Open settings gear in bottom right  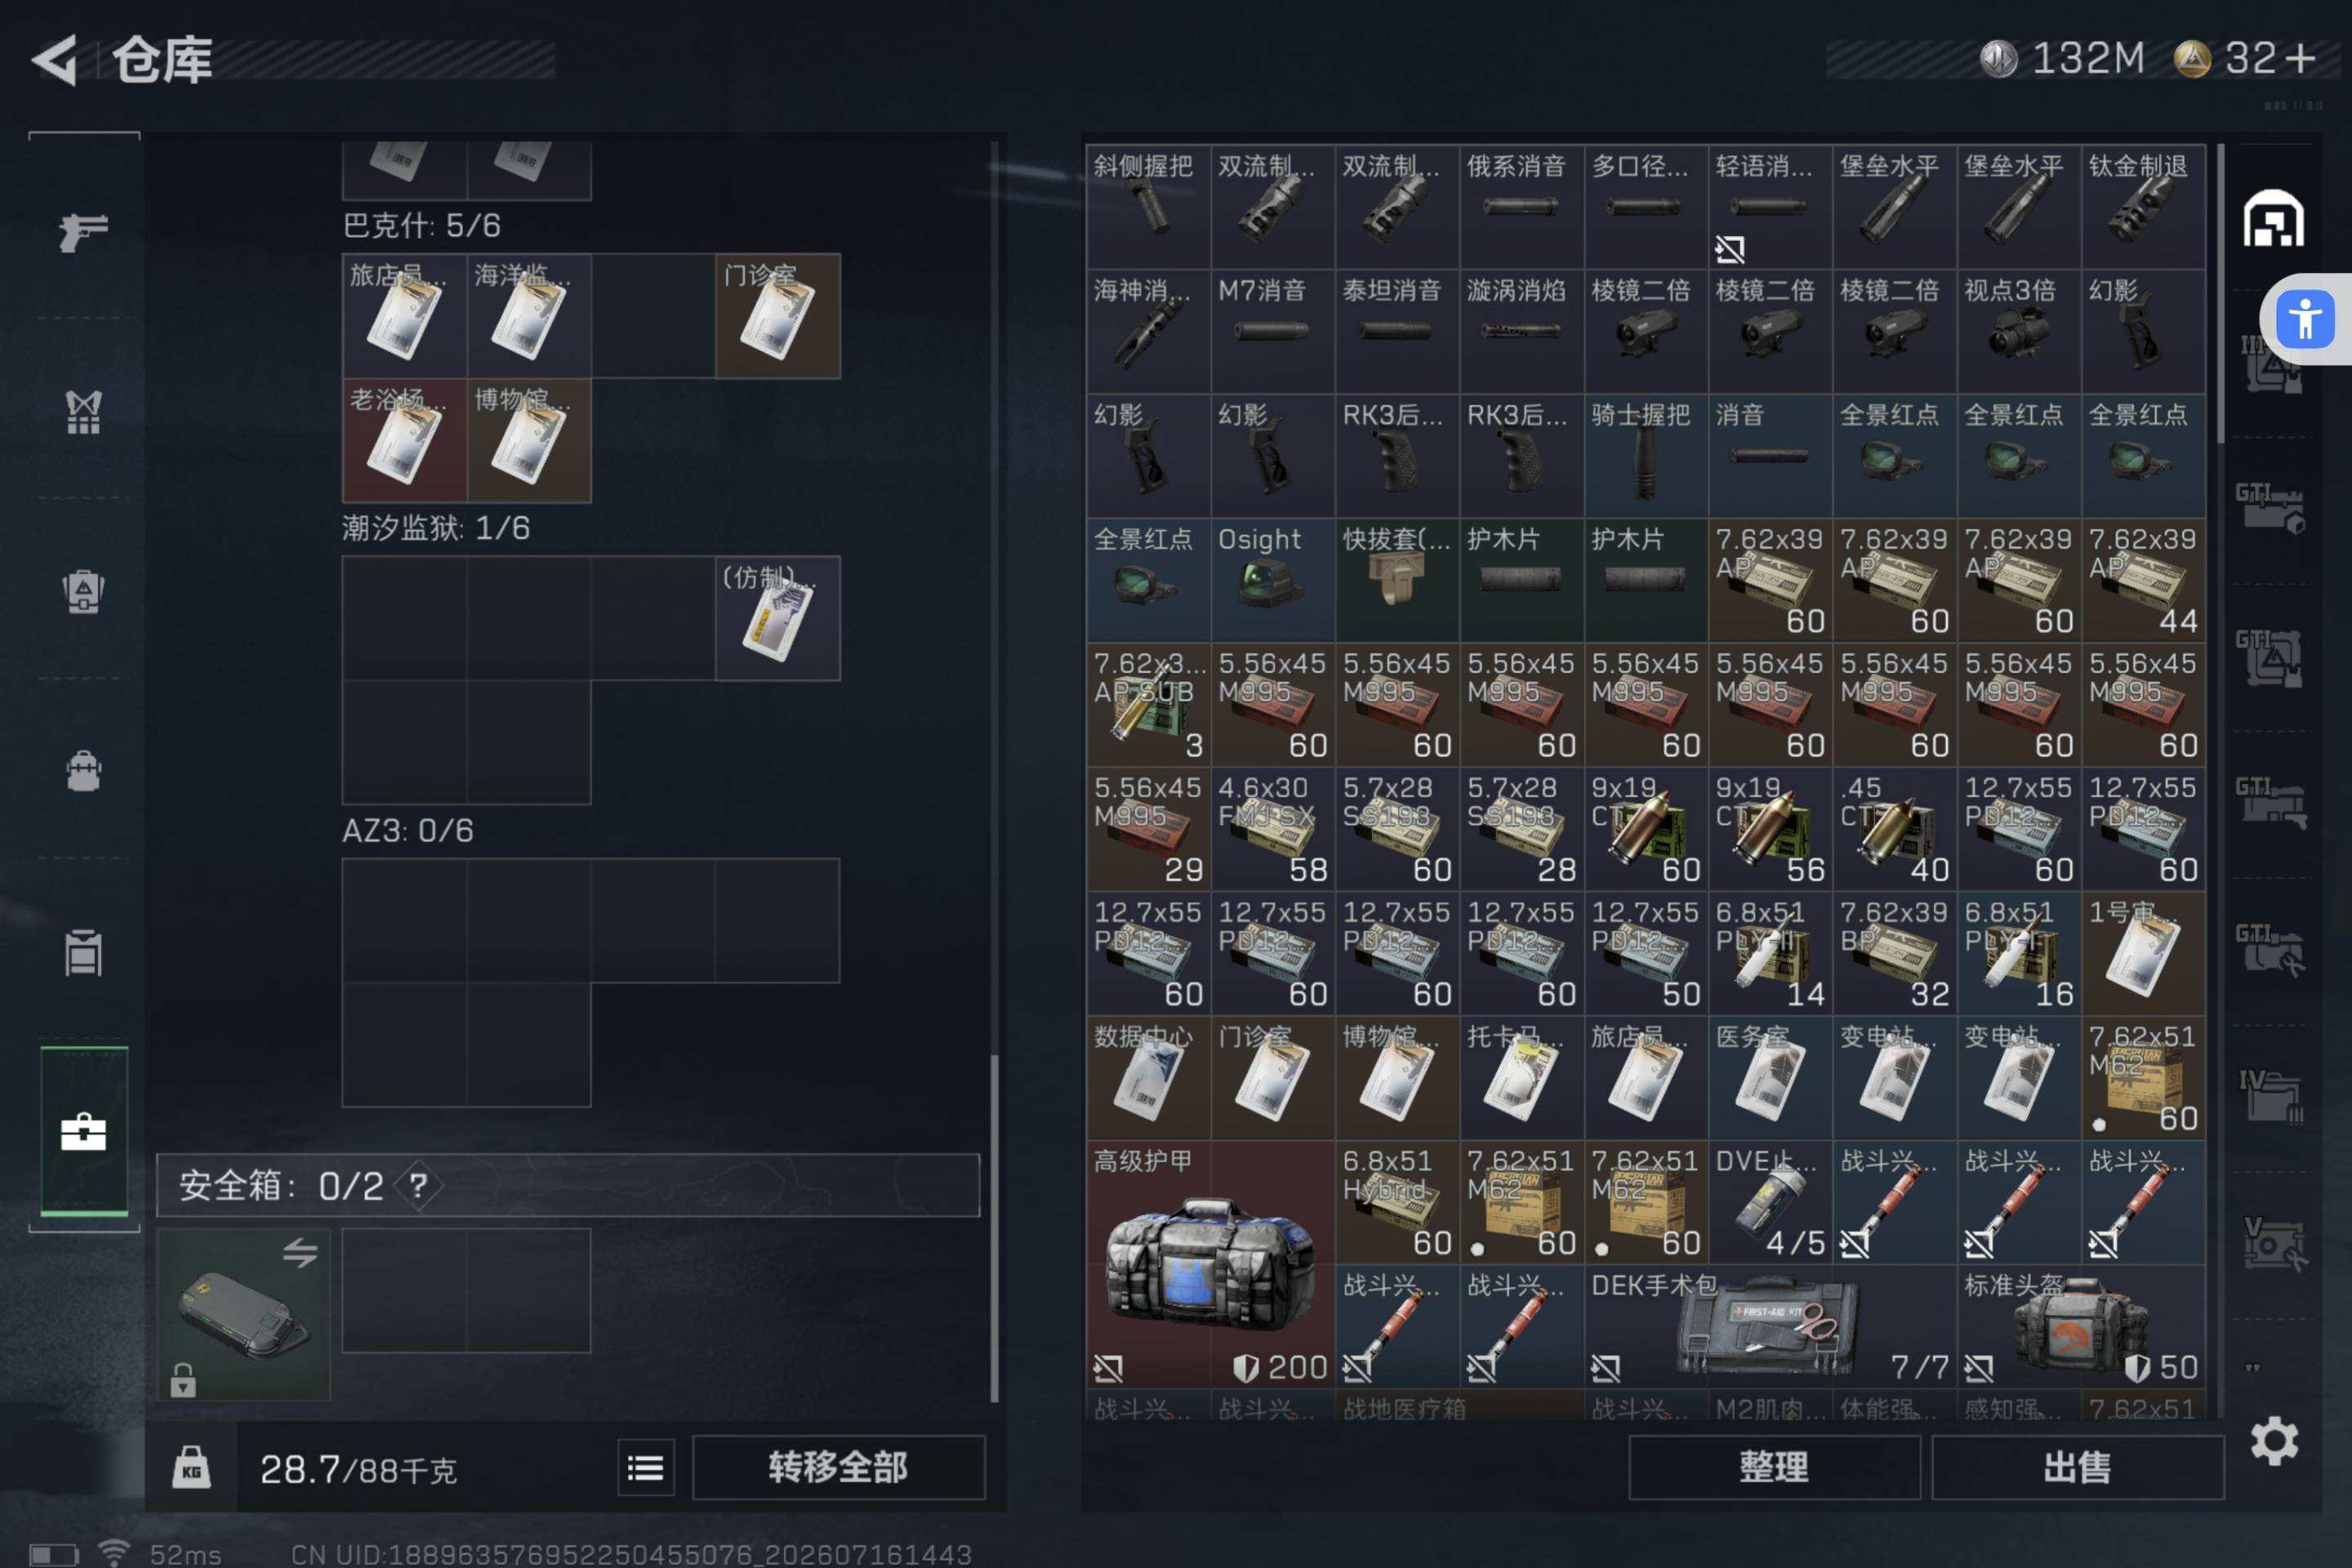(2274, 1441)
